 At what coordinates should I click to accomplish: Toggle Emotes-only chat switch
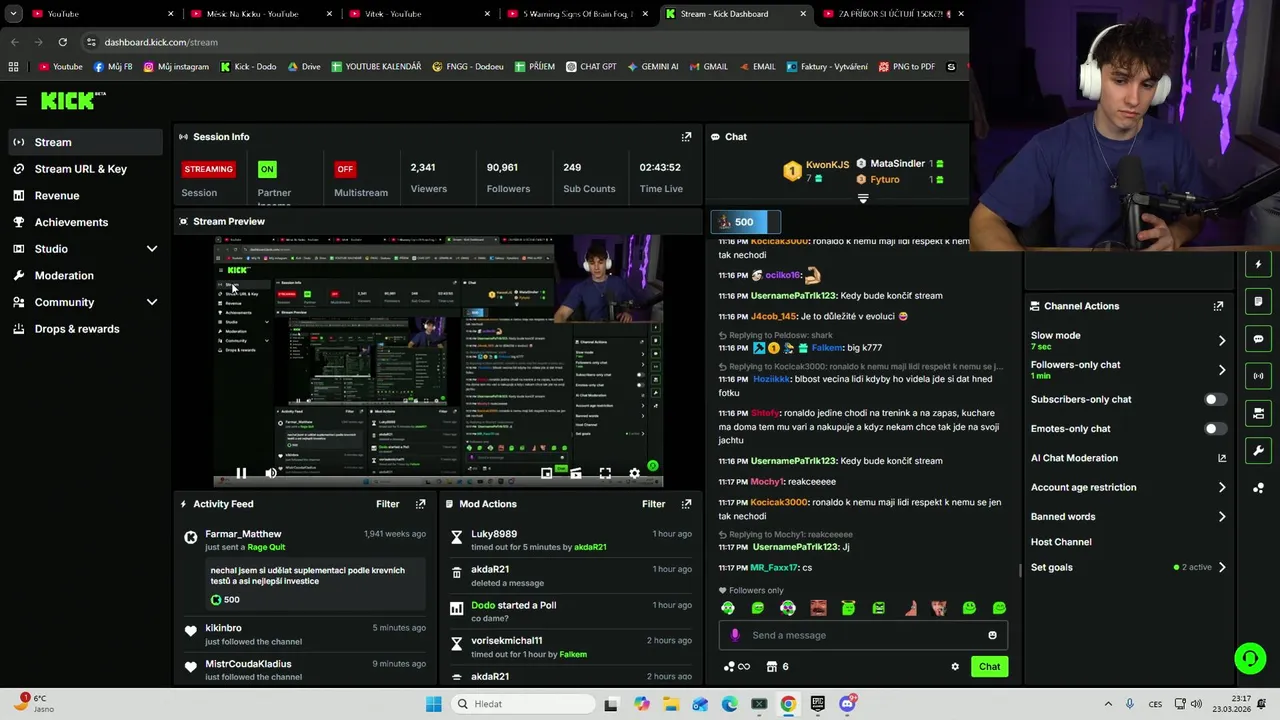point(1215,428)
